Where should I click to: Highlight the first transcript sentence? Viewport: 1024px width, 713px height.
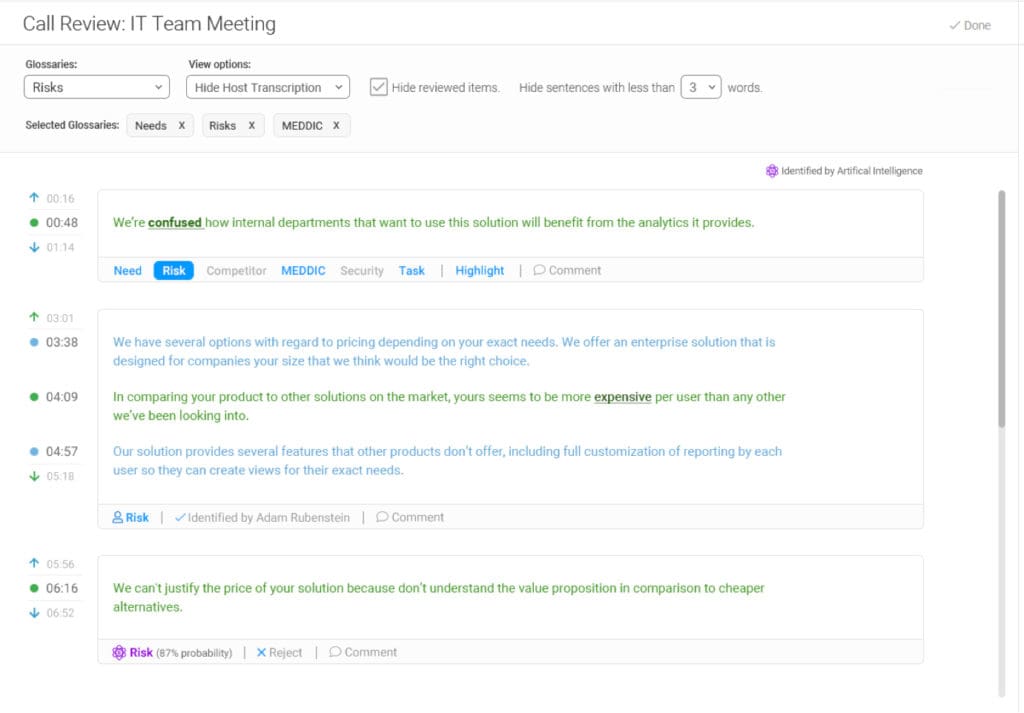click(479, 270)
